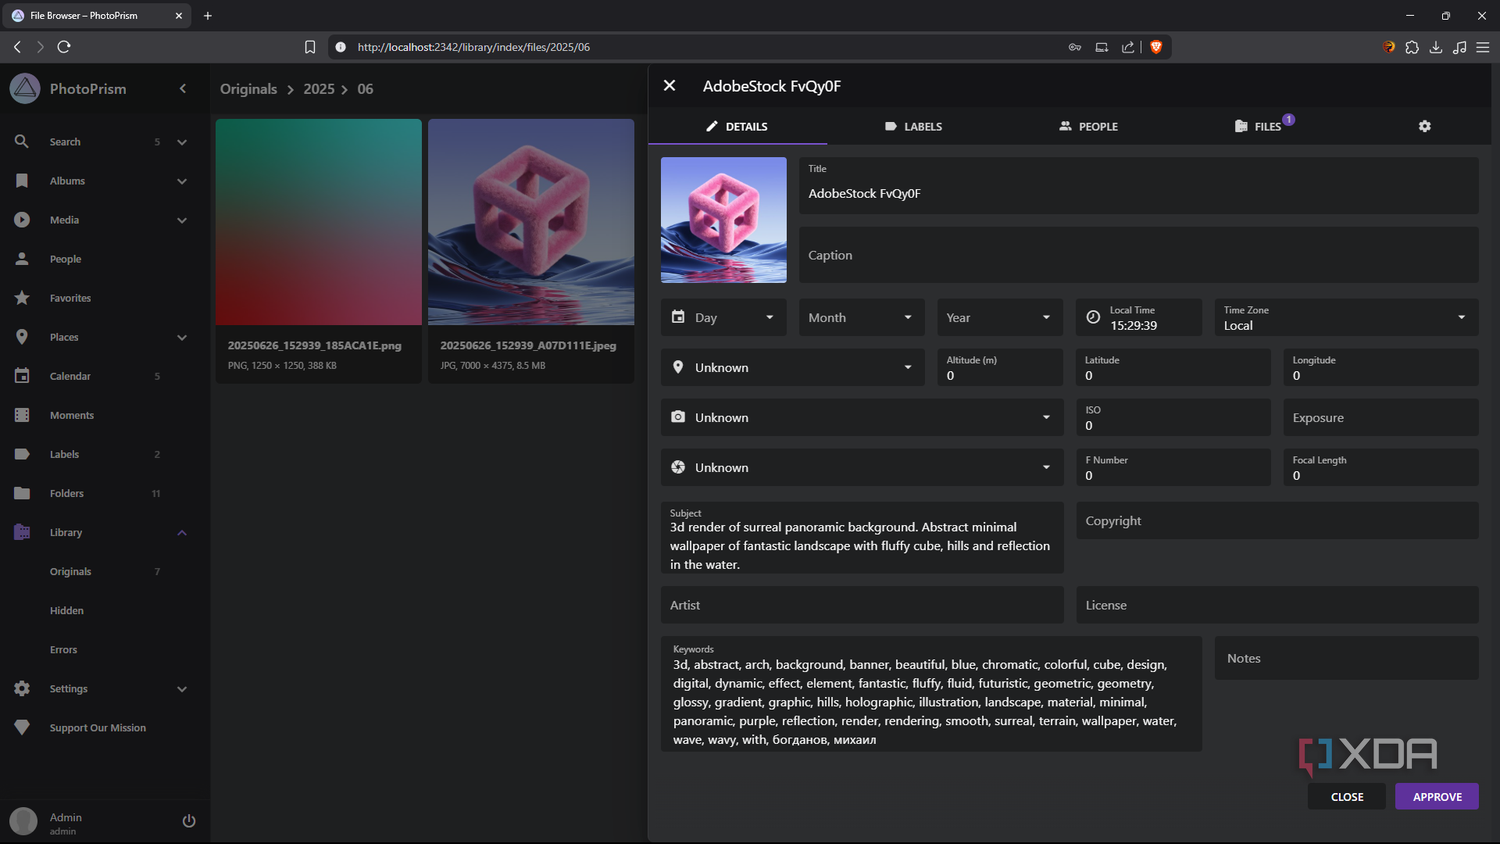The image size is (1500, 844).
Task: Open Hidden in the Library submenu
Action: tap(67, 611)
